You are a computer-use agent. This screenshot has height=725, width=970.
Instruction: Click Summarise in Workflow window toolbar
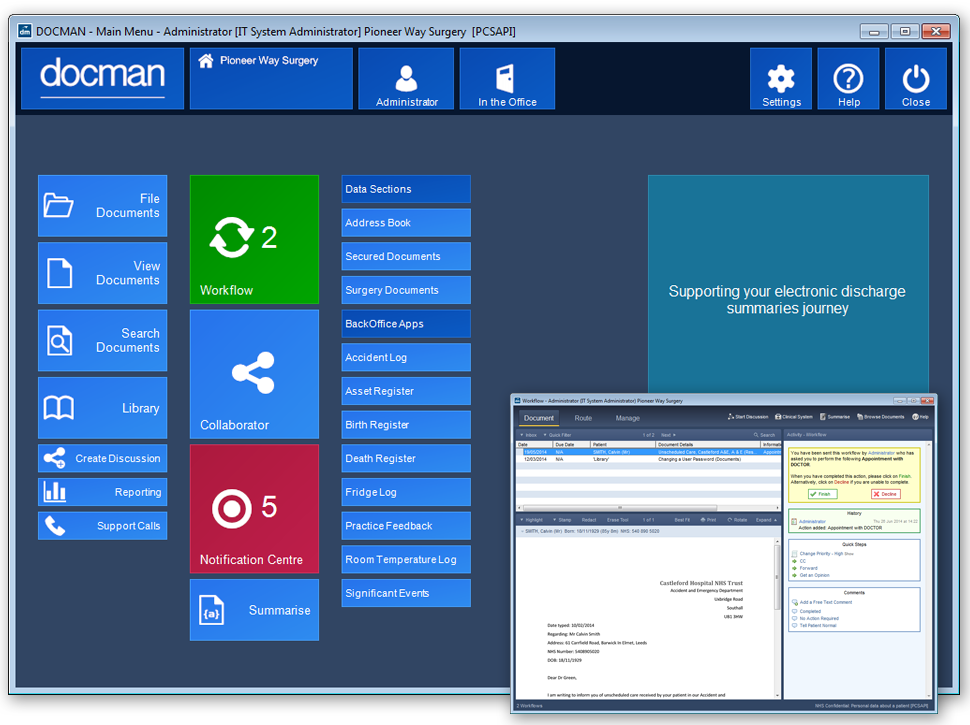[835, 417]
